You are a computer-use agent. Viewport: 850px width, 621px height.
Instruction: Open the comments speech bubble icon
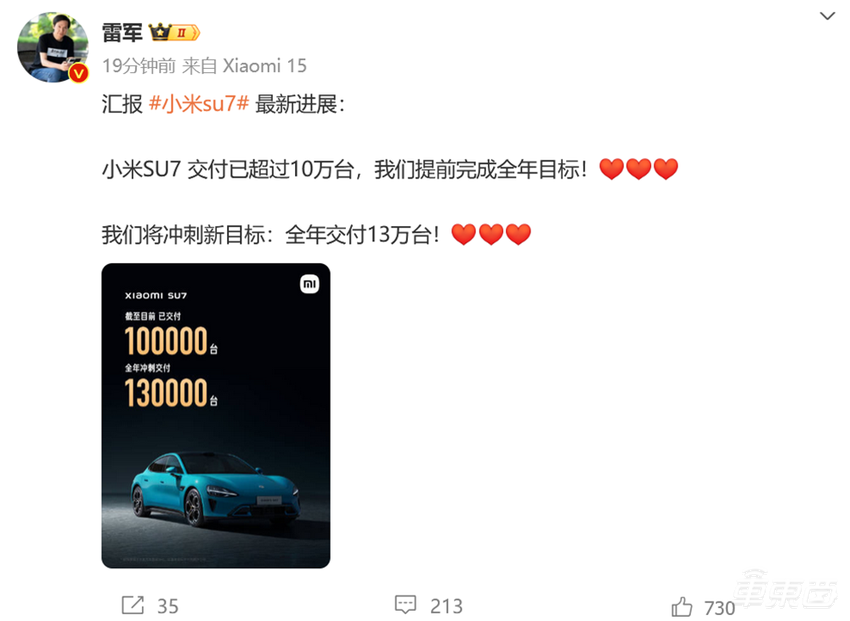click(405, 604)
